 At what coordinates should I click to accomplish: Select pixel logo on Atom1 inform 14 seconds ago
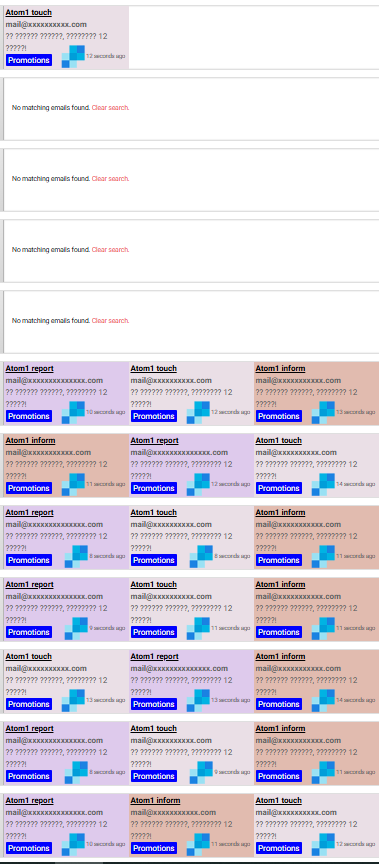pos(323,700)
